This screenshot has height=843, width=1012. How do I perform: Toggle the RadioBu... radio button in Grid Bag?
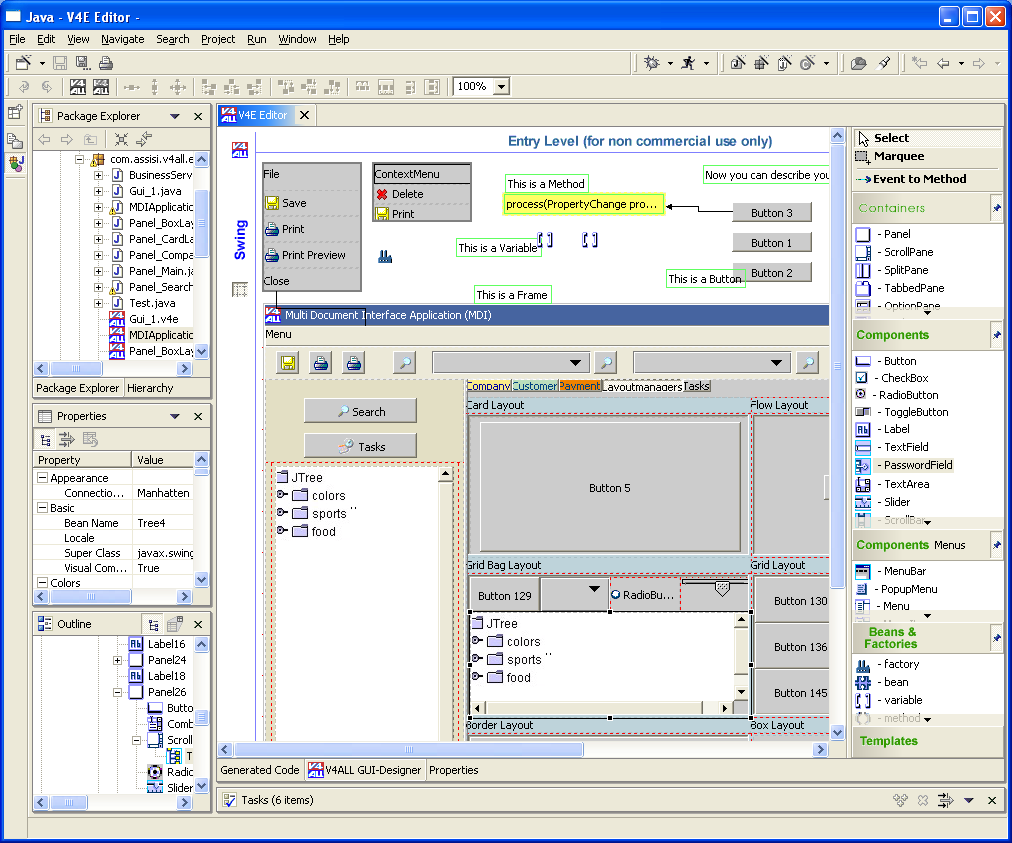click(616, 595)
